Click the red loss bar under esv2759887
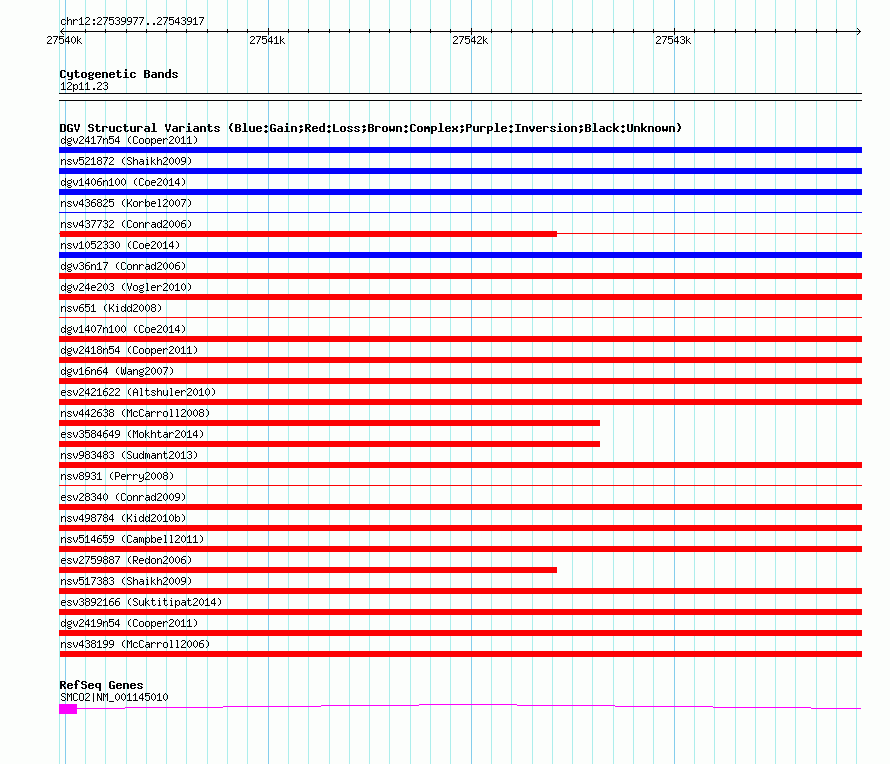 pos(308,570)
